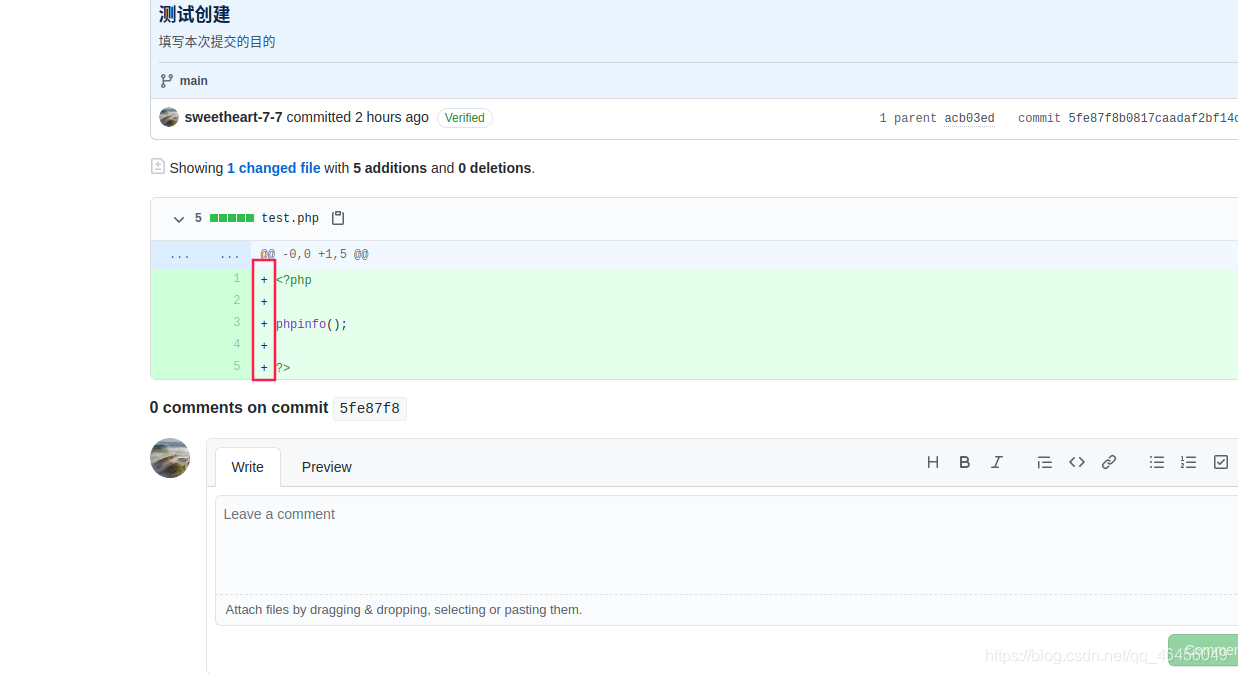Click the test.php file name

click(290, 218)
